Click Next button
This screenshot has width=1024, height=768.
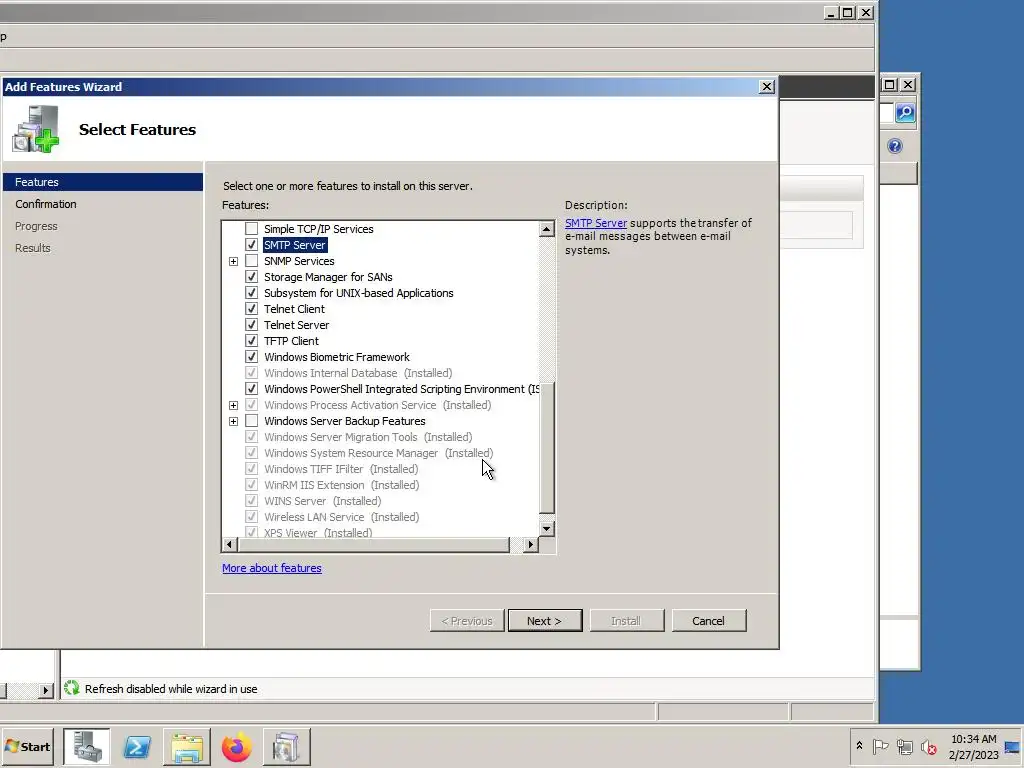click(x=545, y=621)
